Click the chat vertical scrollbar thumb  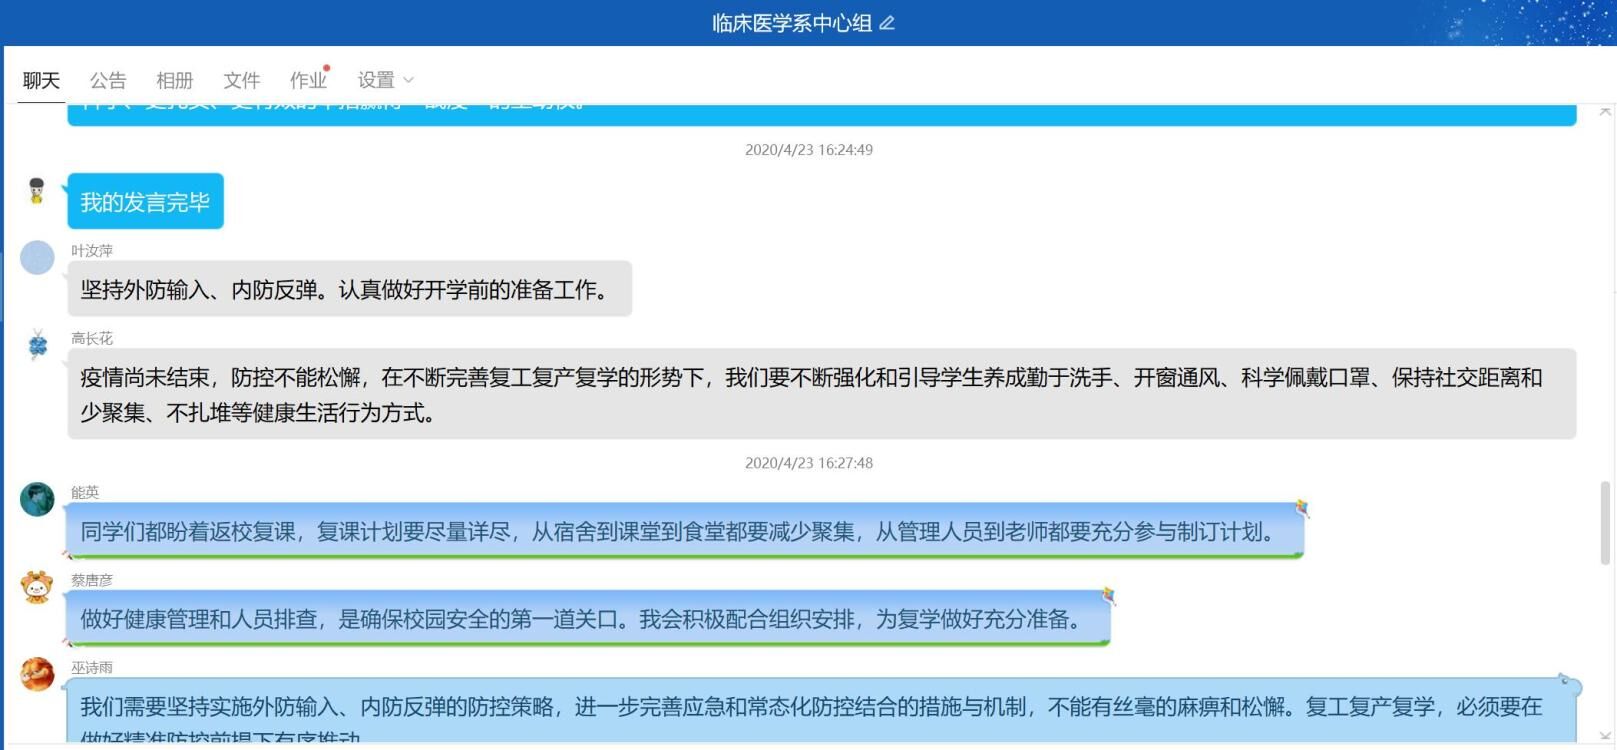(x=1605, y=522)
